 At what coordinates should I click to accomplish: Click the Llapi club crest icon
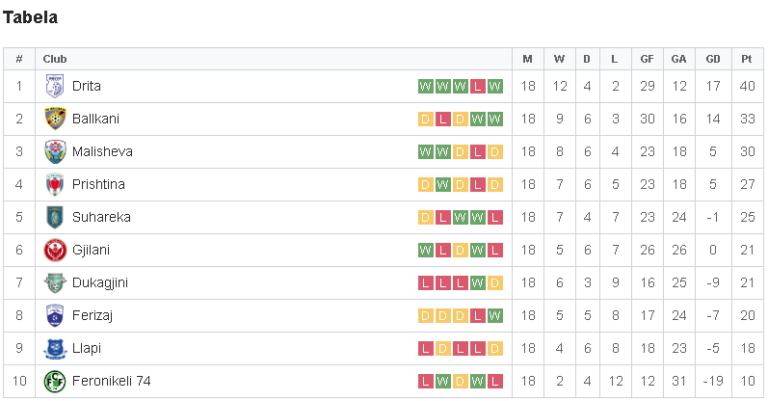coord(55,349)
